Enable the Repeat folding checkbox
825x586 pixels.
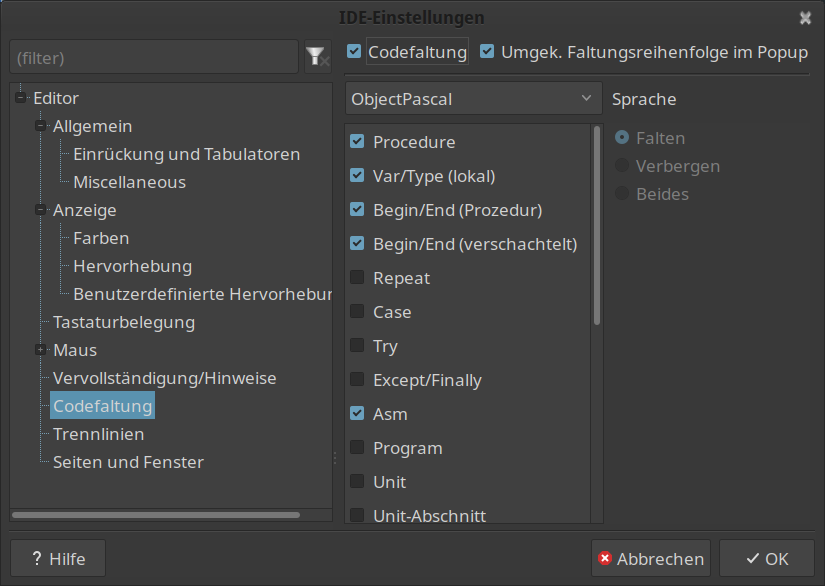click(x=357, y=277)
